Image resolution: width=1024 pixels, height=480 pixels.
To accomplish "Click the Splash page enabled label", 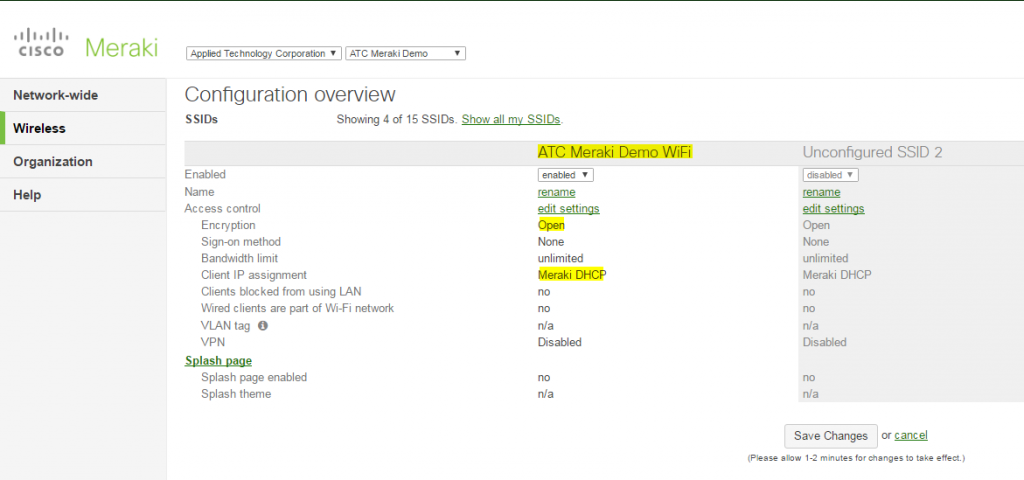I will point(254,377).
